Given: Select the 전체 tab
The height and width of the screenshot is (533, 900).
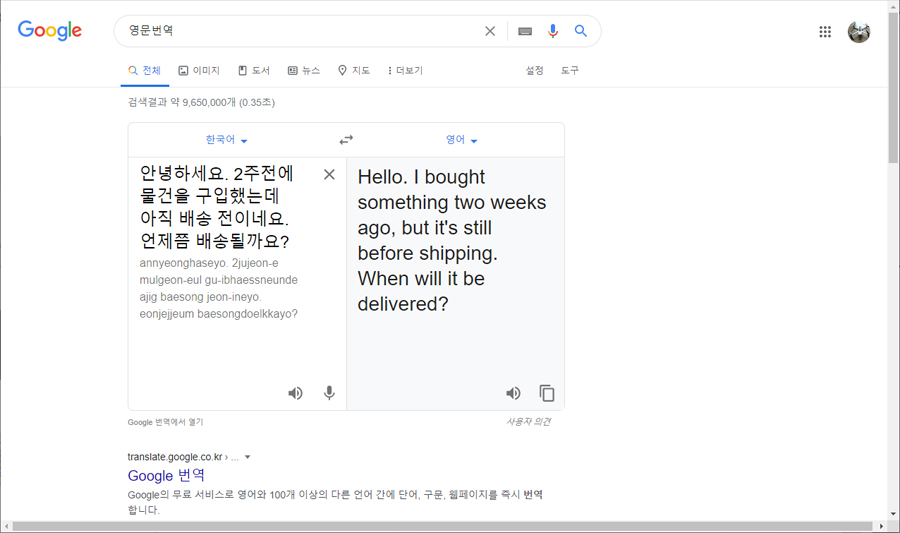Looking at the screenshot, I should [145, 71].
